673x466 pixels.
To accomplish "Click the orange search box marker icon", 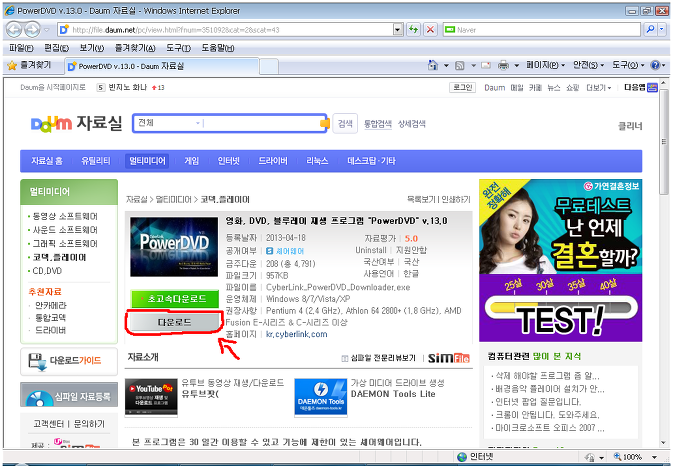I will [324, 124].
